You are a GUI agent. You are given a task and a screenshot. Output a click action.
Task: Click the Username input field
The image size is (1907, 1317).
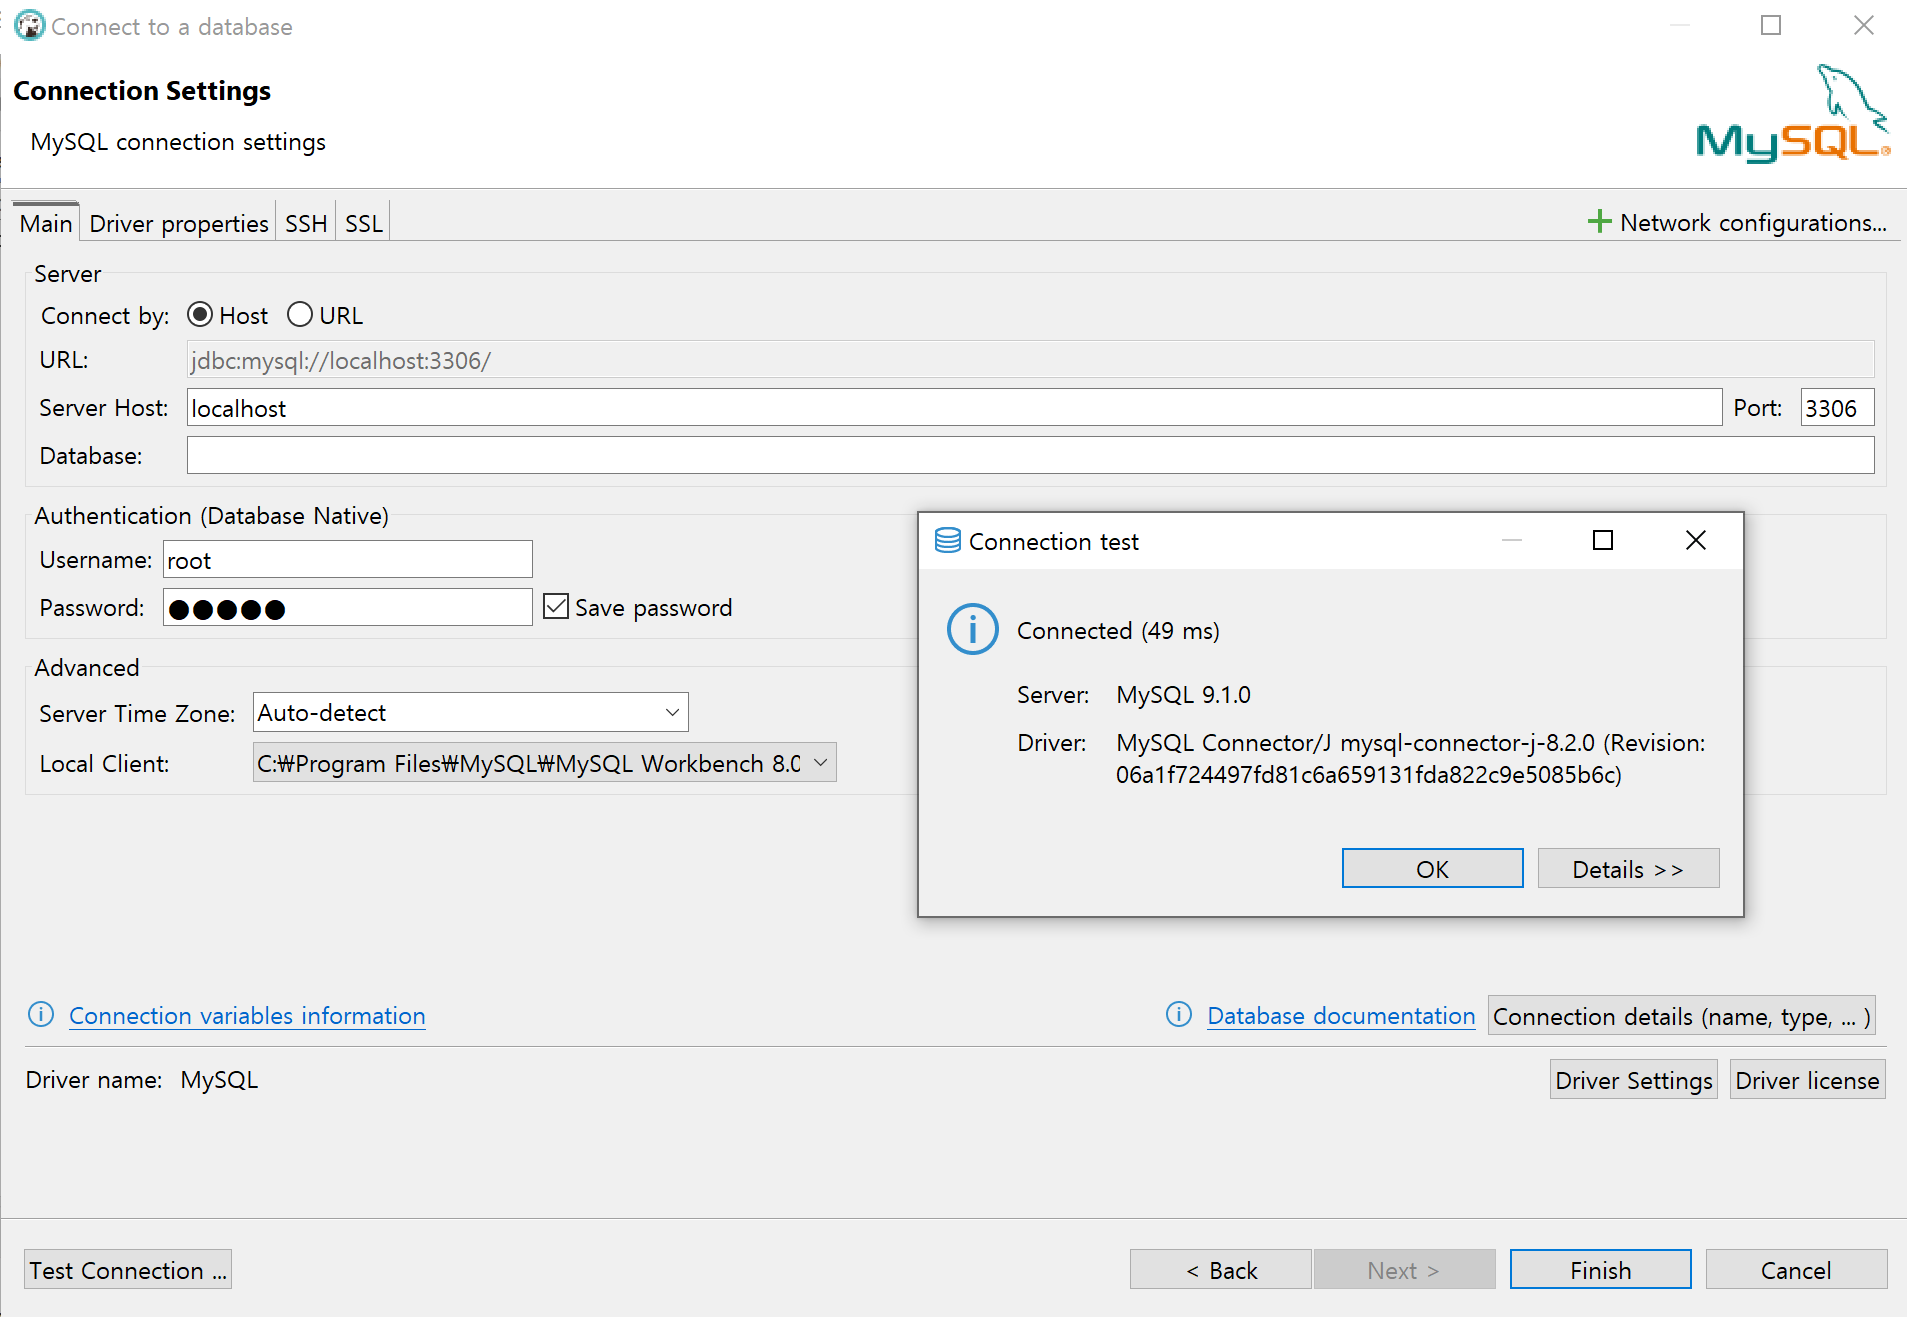coord(347,560)
